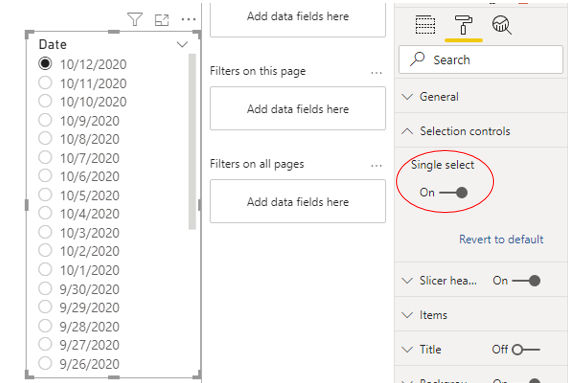568x383 pixels.
Task: Switch to the Fields pane icon
Action: [x=425, y=25]
